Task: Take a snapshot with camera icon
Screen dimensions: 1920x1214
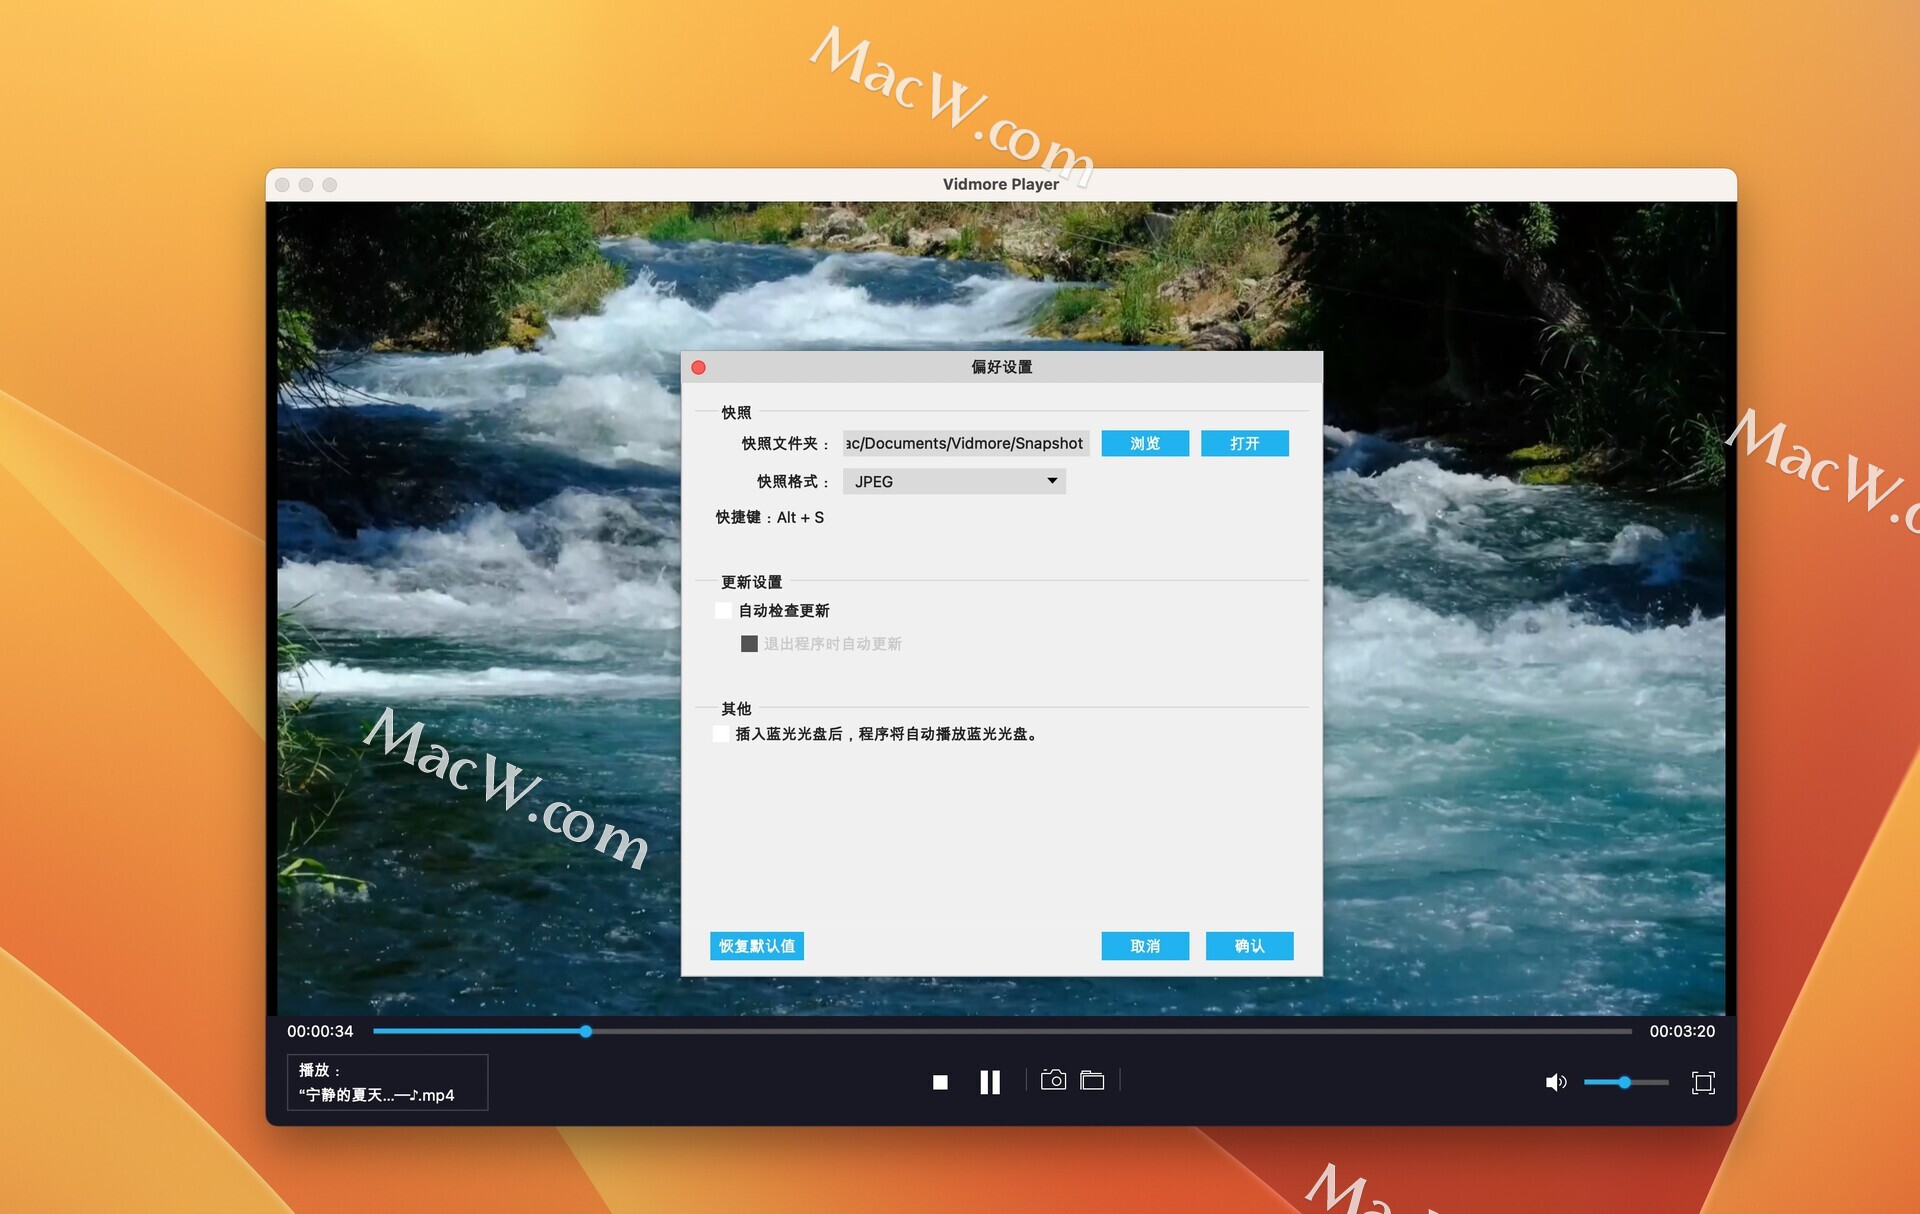Action: coord(1053,1080)
